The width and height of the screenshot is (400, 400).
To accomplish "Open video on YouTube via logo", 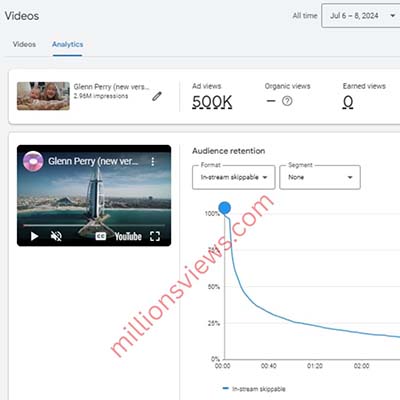I will coord(128,236).
